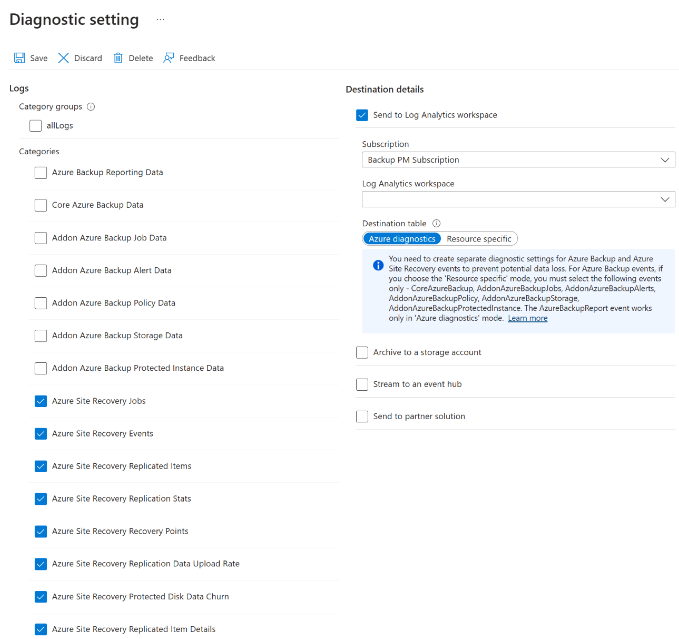Open the Learn more link
The image size is (679, 639).
527,318
